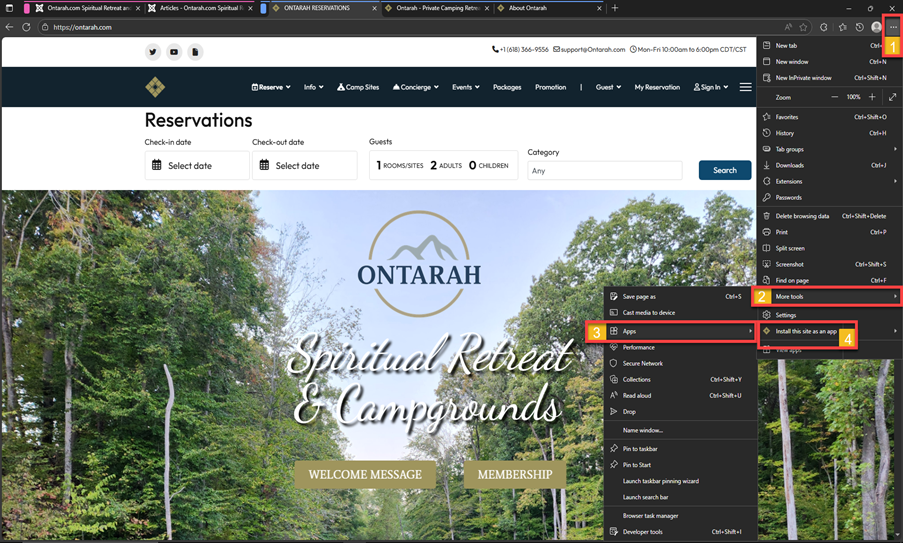Screen dimensions: 903x543
Task: Expand the Info dropdown in navbar
Action: (313, 87)
